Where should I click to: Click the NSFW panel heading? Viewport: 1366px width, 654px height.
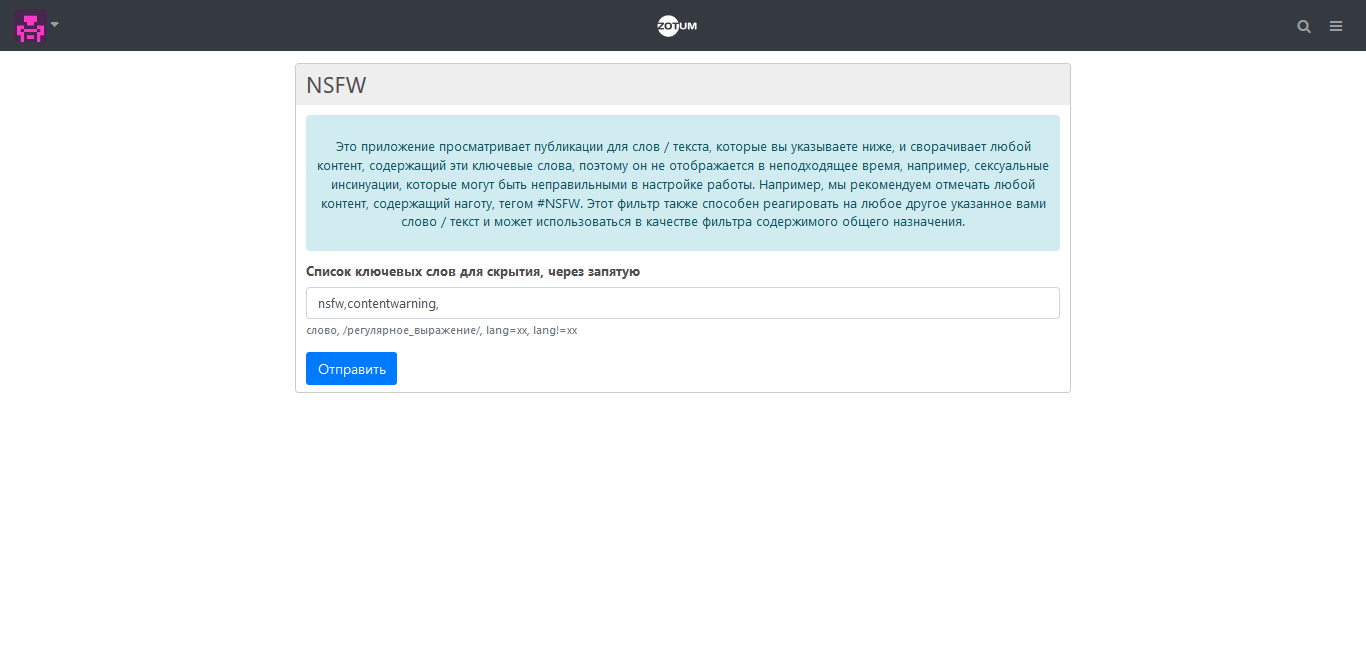click(x=336, y=85)
